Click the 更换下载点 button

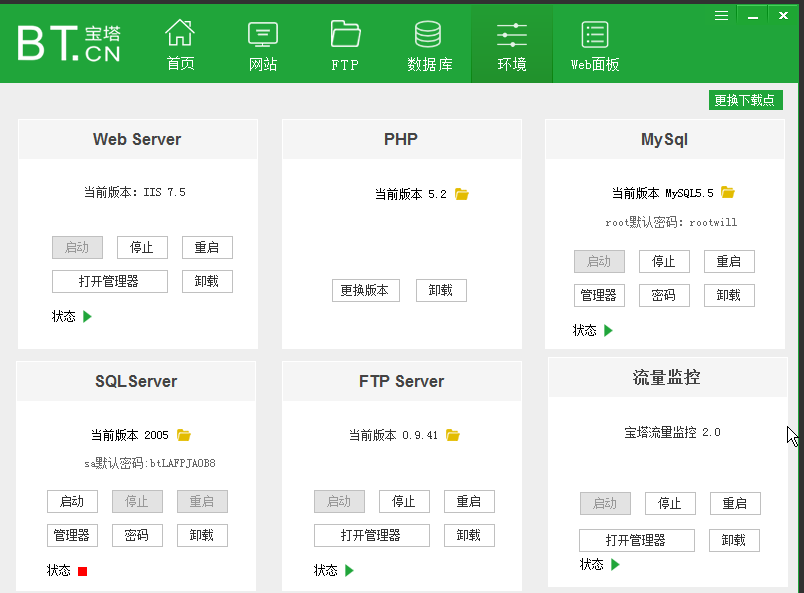(746, 100)
